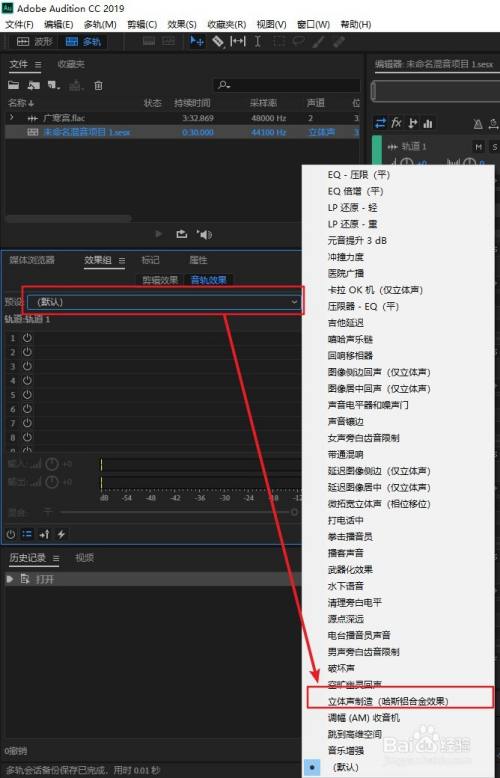The width and height of the screenshot is (500, 778).
Task: Open the 多轨(M) menu
Action: tap(100, 24)
